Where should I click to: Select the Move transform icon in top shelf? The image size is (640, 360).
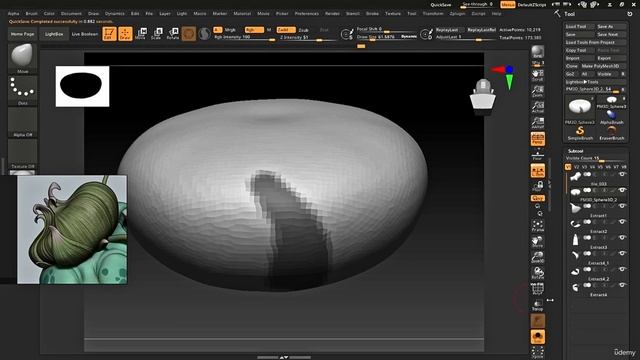point(140,34)
